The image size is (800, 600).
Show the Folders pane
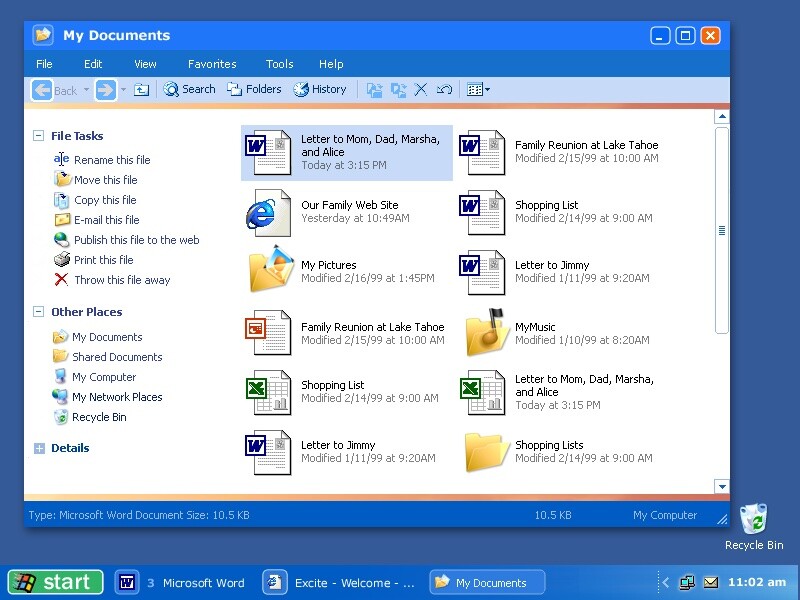[254, 89]
